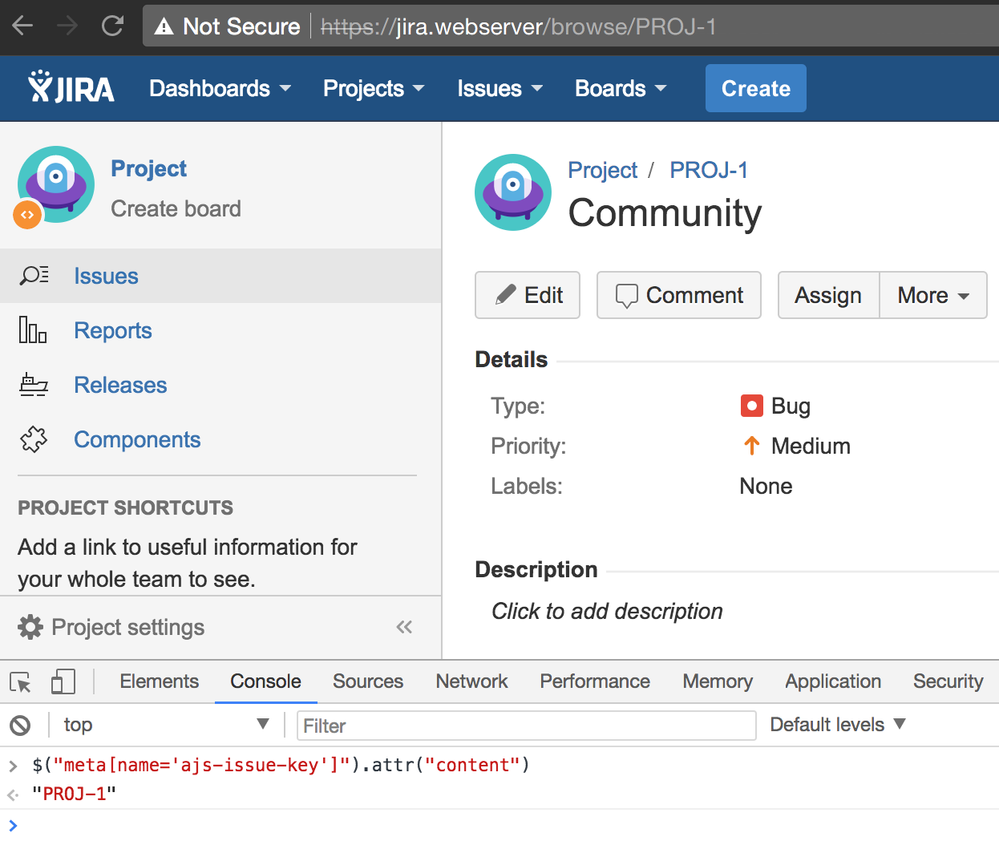Expand the Dashboards dropdown menu

point(220,88)
